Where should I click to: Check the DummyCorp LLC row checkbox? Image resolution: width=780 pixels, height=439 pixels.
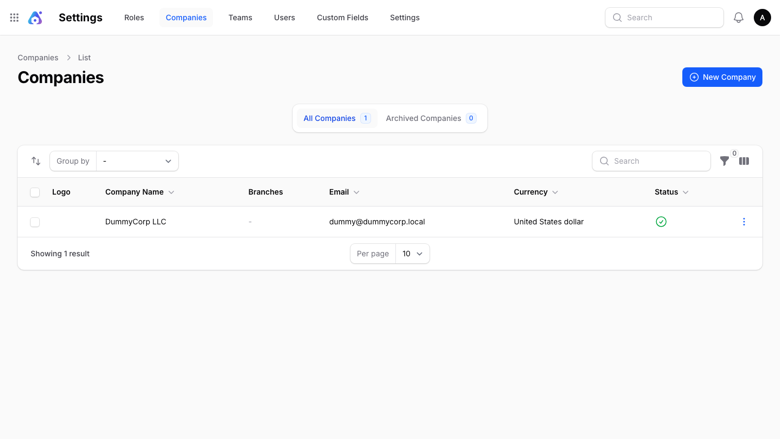35,222
